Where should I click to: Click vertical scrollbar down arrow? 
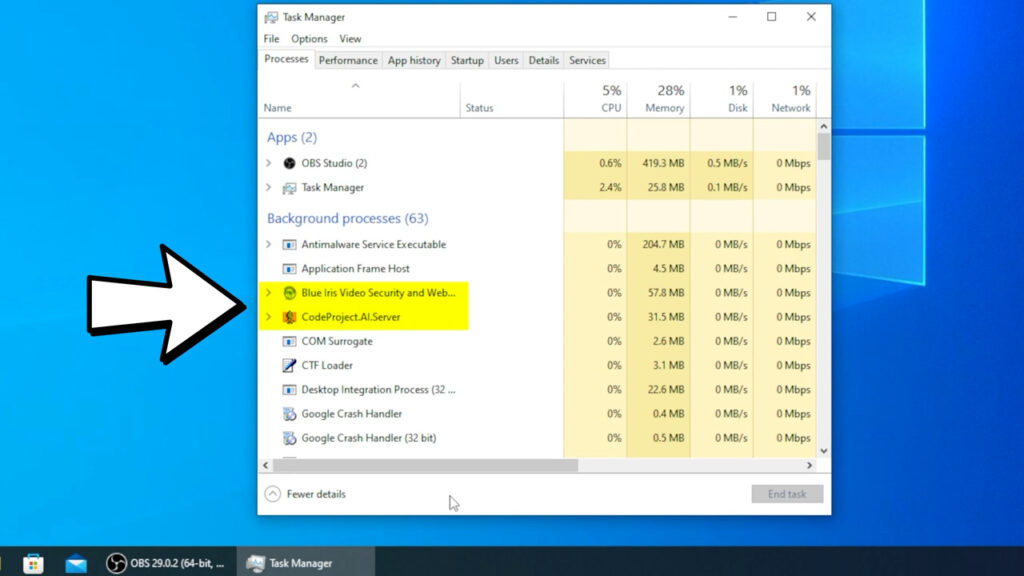point(824,451)
